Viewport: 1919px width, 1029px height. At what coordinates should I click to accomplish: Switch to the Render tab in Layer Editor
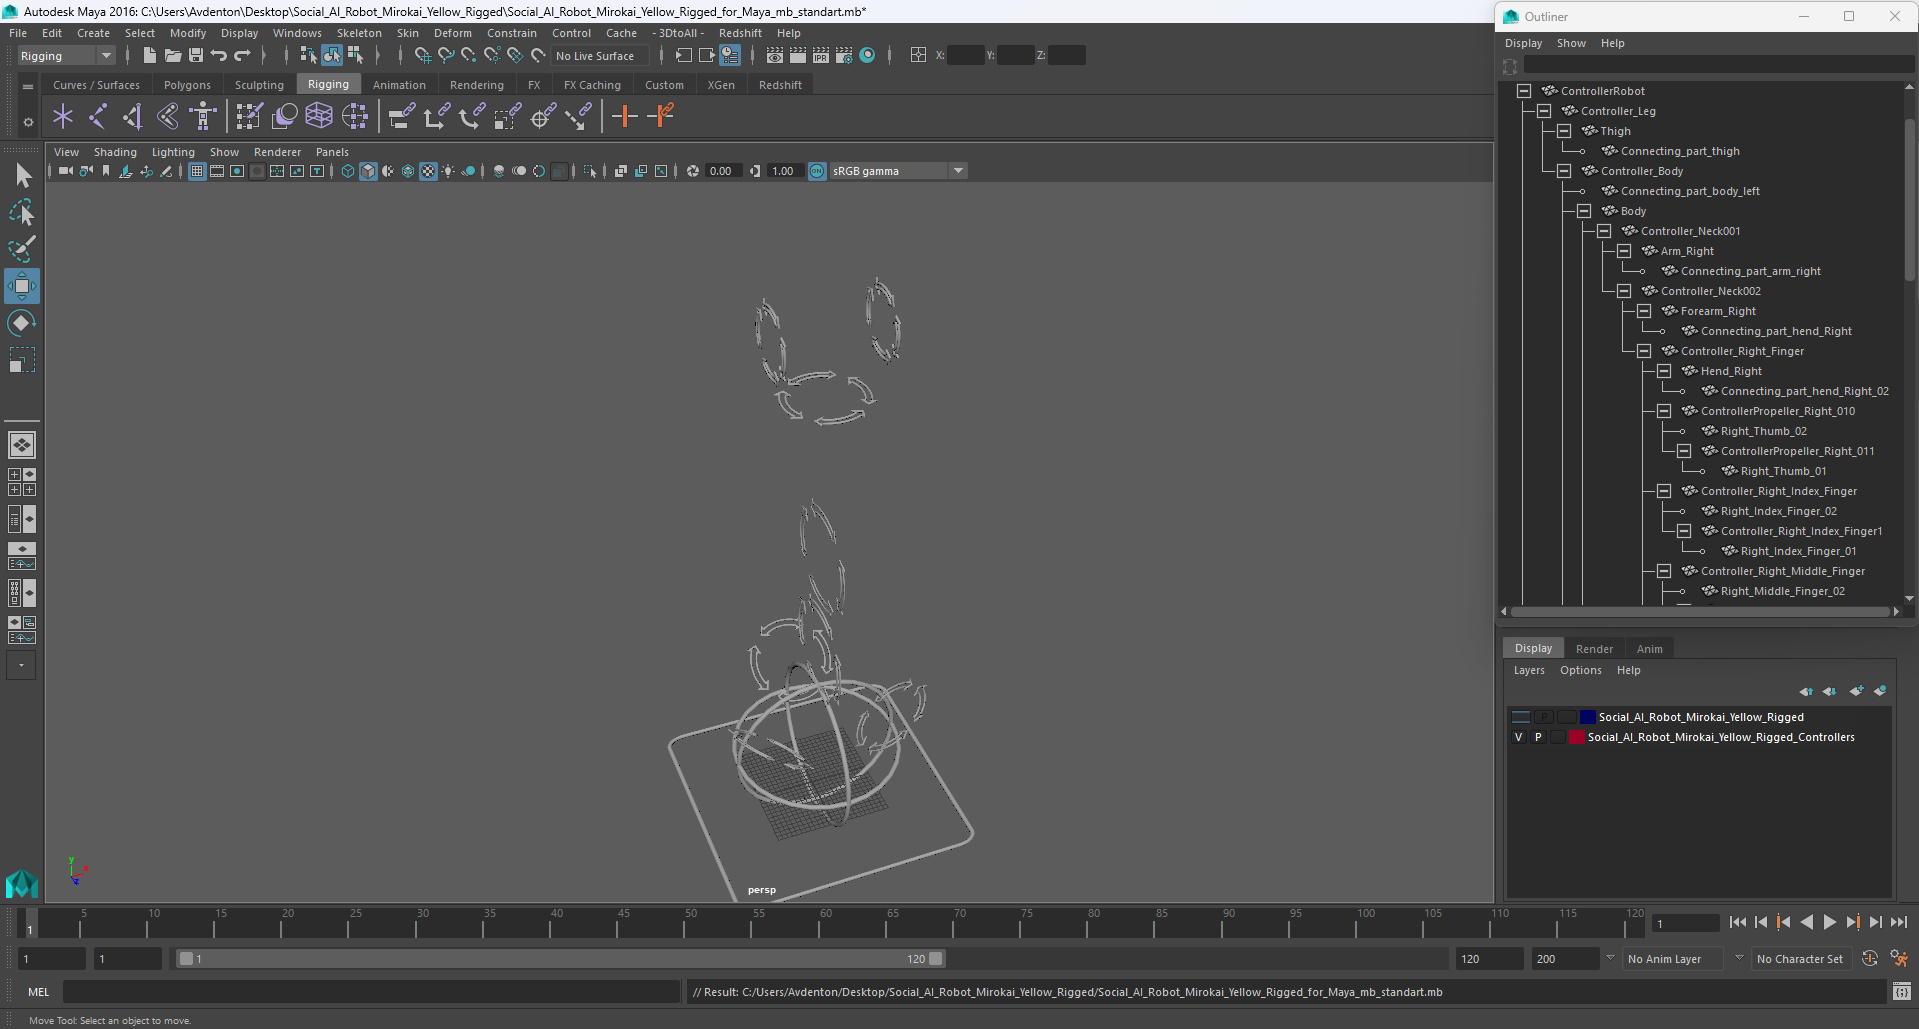[1594, 649]
